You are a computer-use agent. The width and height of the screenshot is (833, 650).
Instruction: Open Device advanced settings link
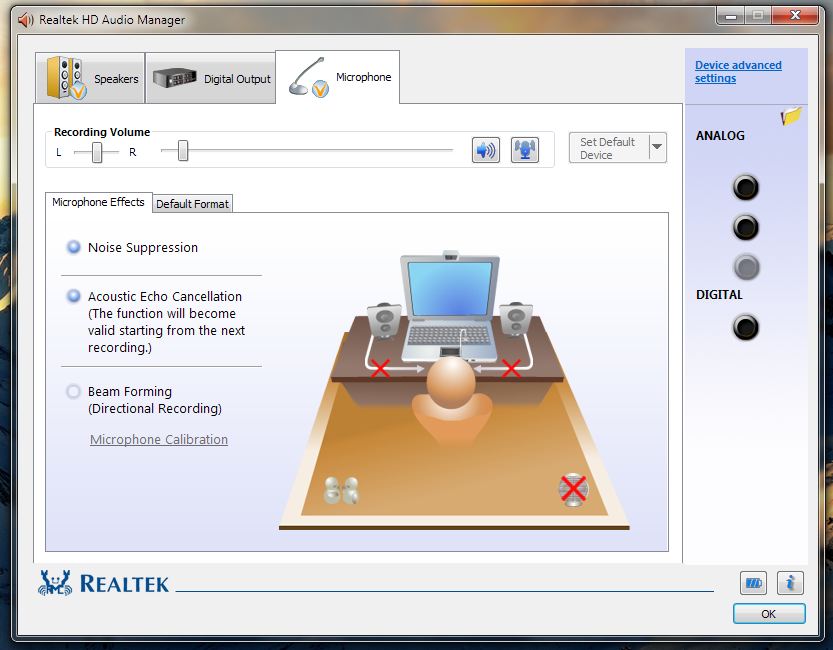pyautogui.click(x=738, y=71)
